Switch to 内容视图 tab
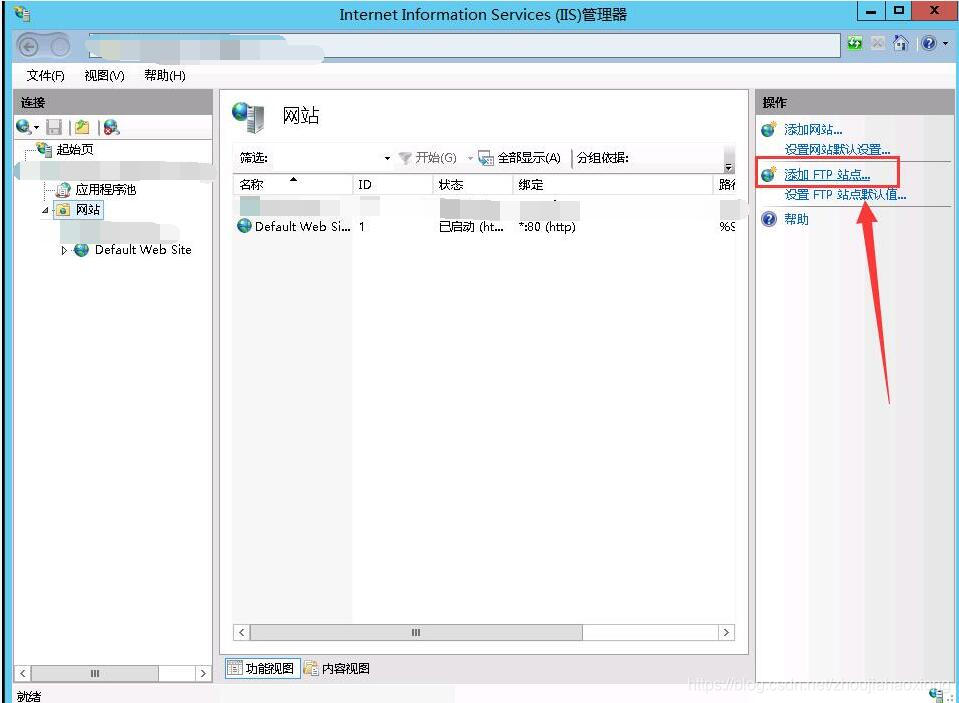Screen dimensions: 959x703 coord(337,668)
